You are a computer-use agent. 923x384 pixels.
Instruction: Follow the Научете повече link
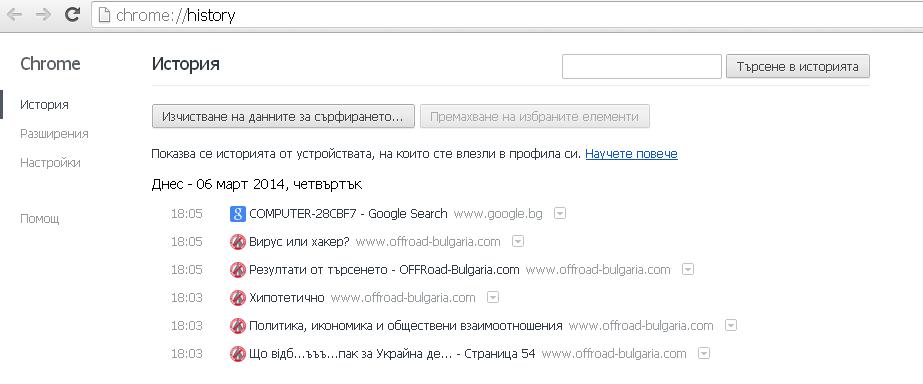coord(631,154)
